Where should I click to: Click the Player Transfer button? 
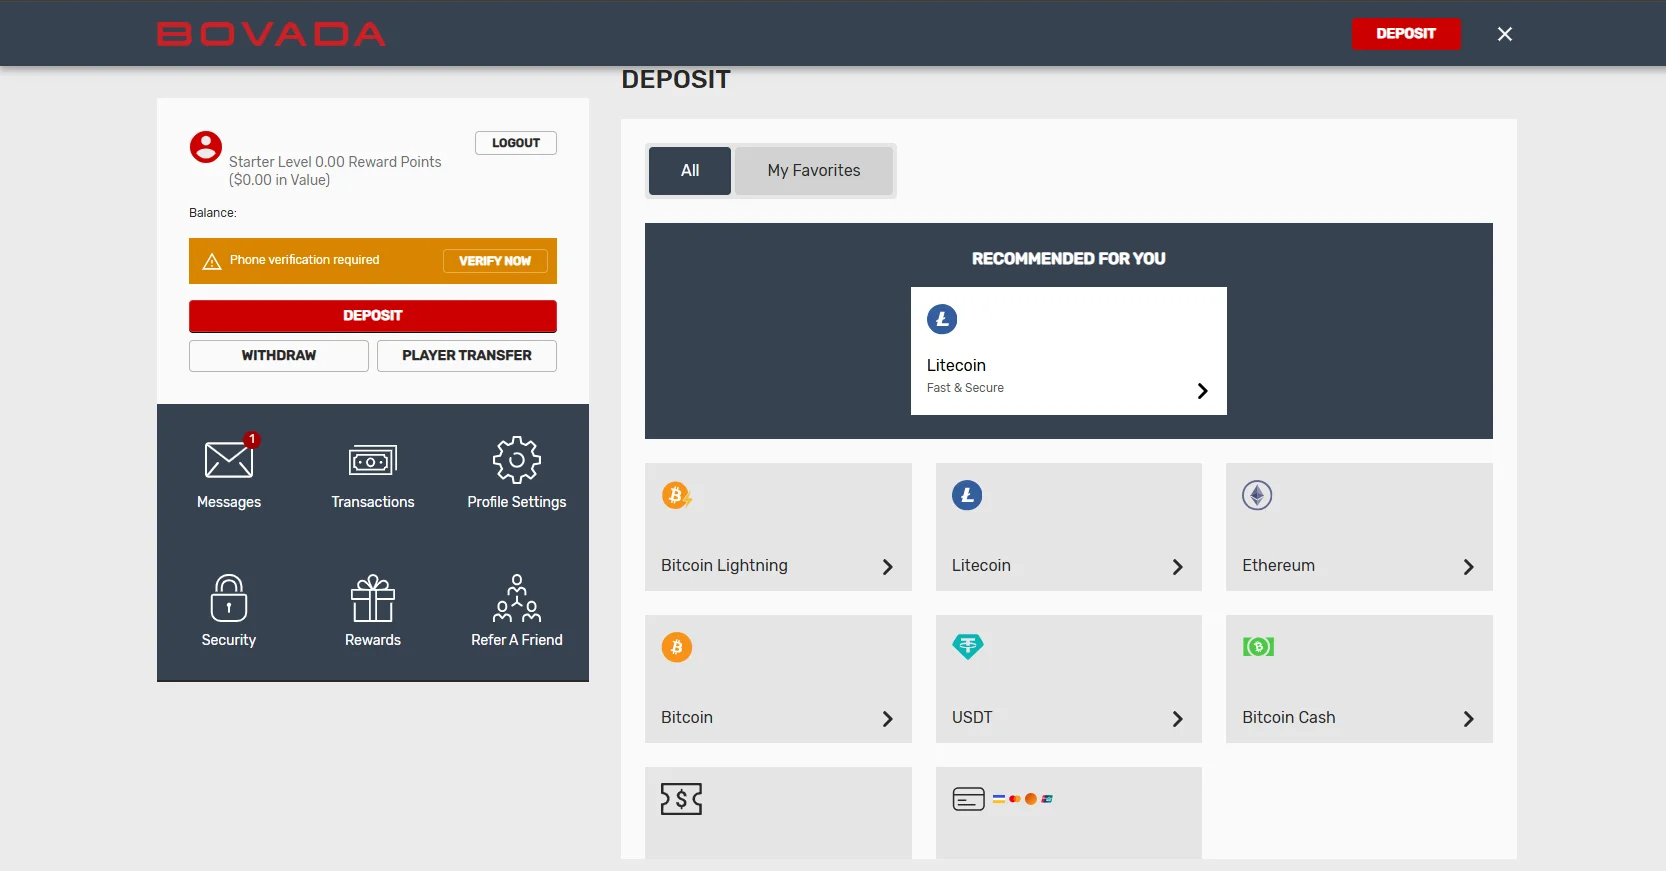[467, 356]
